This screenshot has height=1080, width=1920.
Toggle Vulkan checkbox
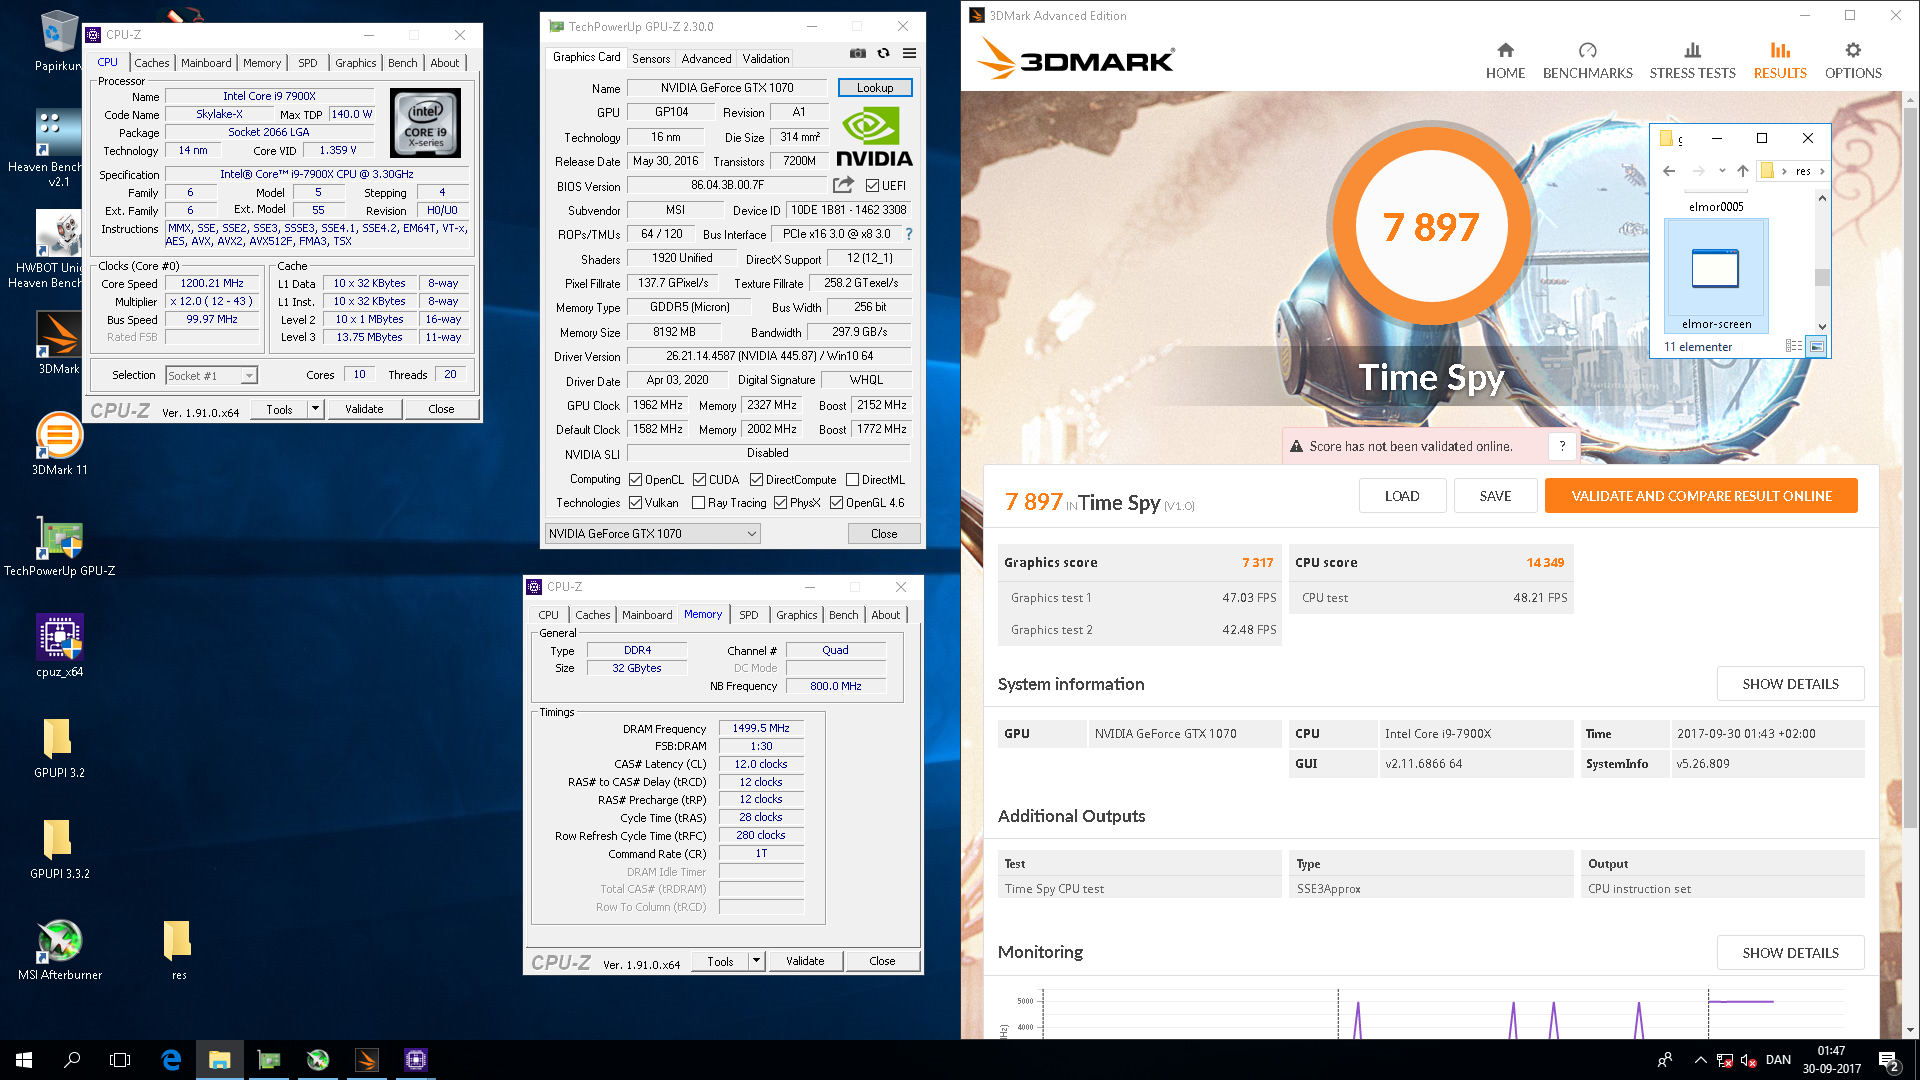(635, 503)
